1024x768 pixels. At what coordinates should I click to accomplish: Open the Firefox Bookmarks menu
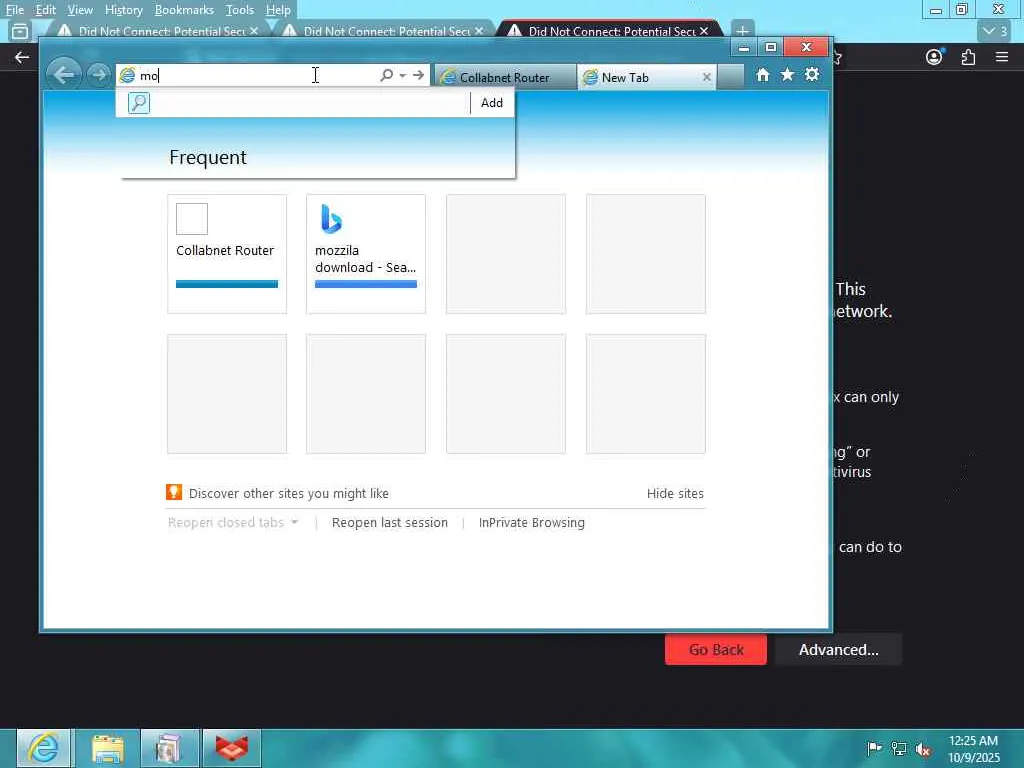point(184,10)
